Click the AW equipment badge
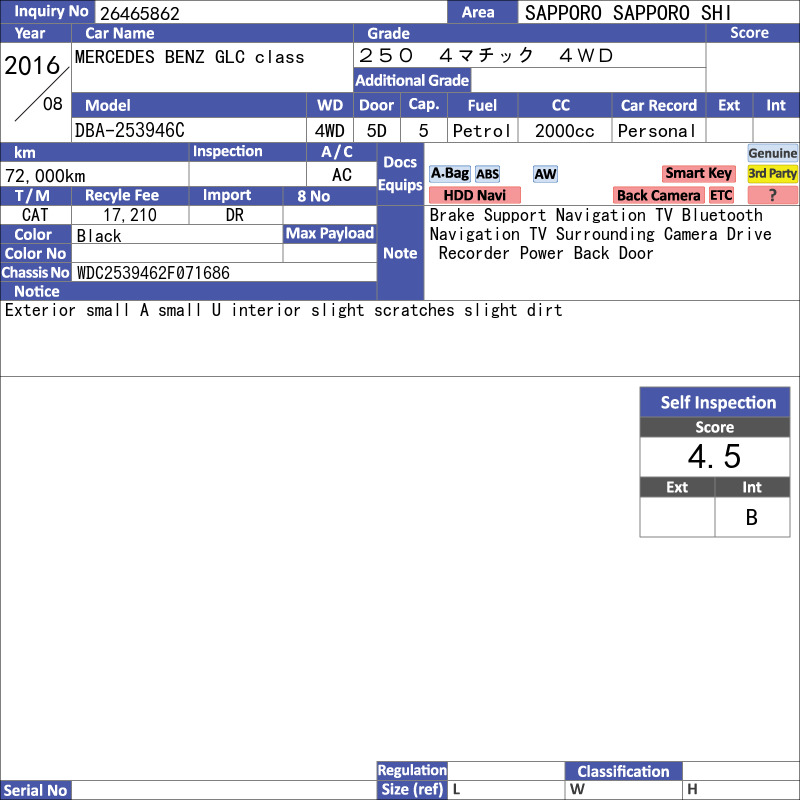Screen dimensions: 800x800 coord(545,174)
